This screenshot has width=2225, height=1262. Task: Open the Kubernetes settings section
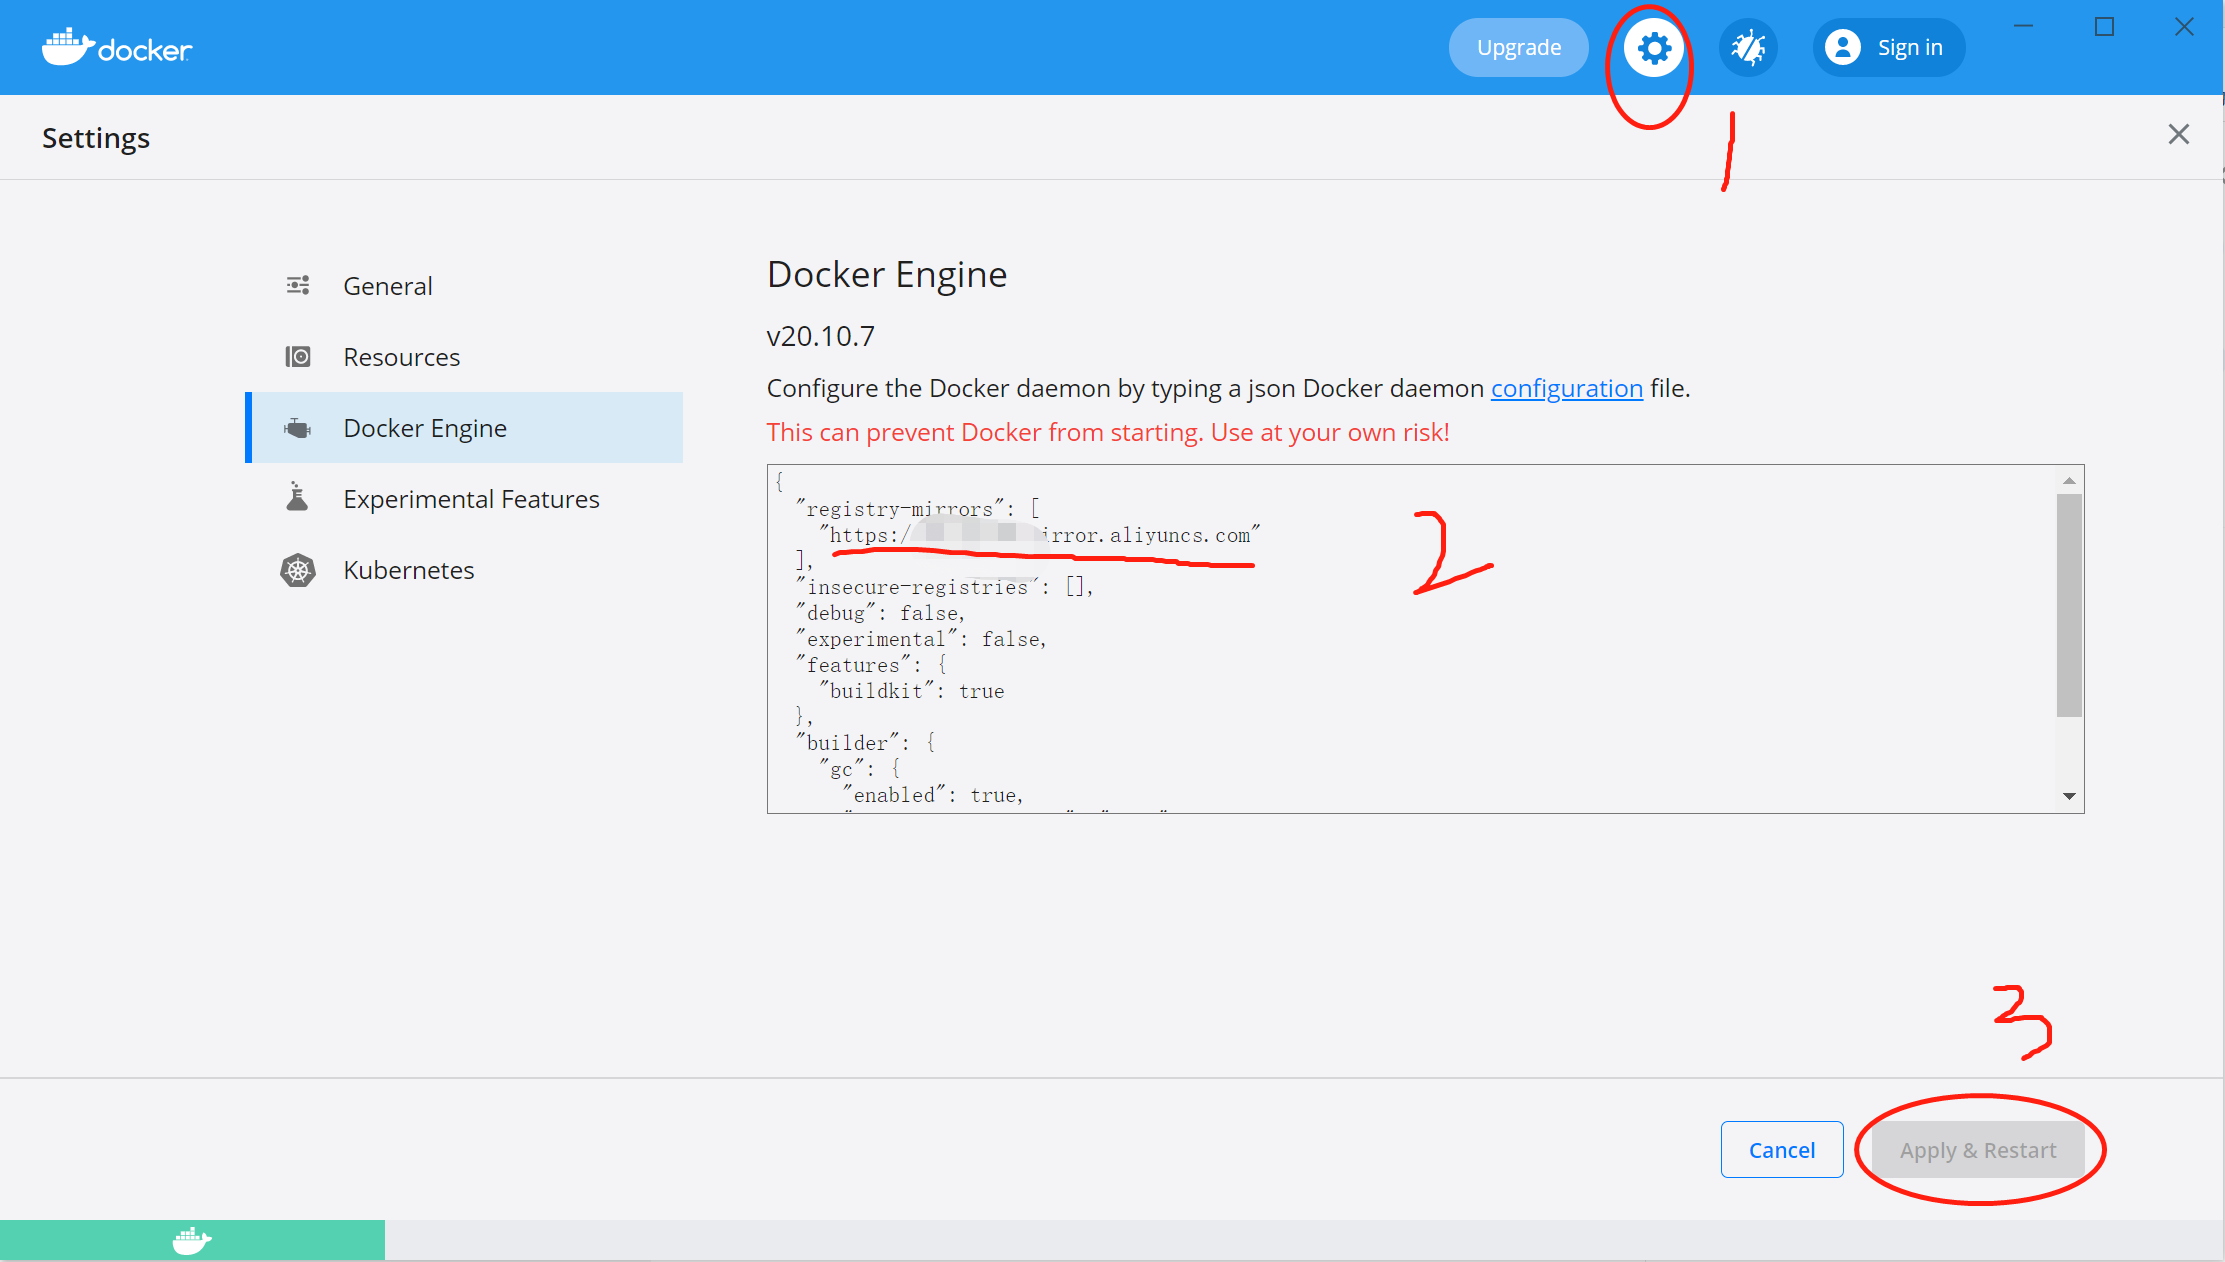[408, 570]
